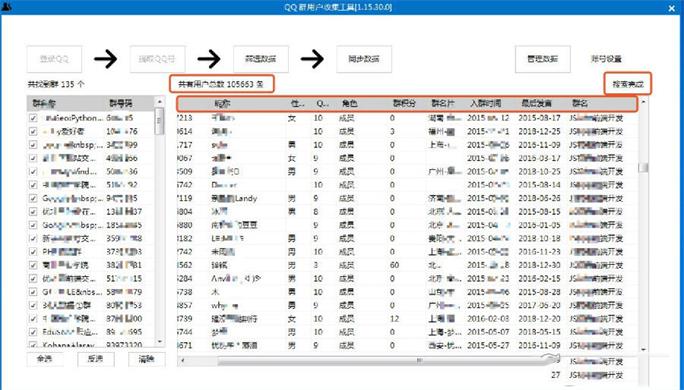Toggle checkbox of group number ending 15
Viewport: 684px width, 390px height.
pos(33,278)
